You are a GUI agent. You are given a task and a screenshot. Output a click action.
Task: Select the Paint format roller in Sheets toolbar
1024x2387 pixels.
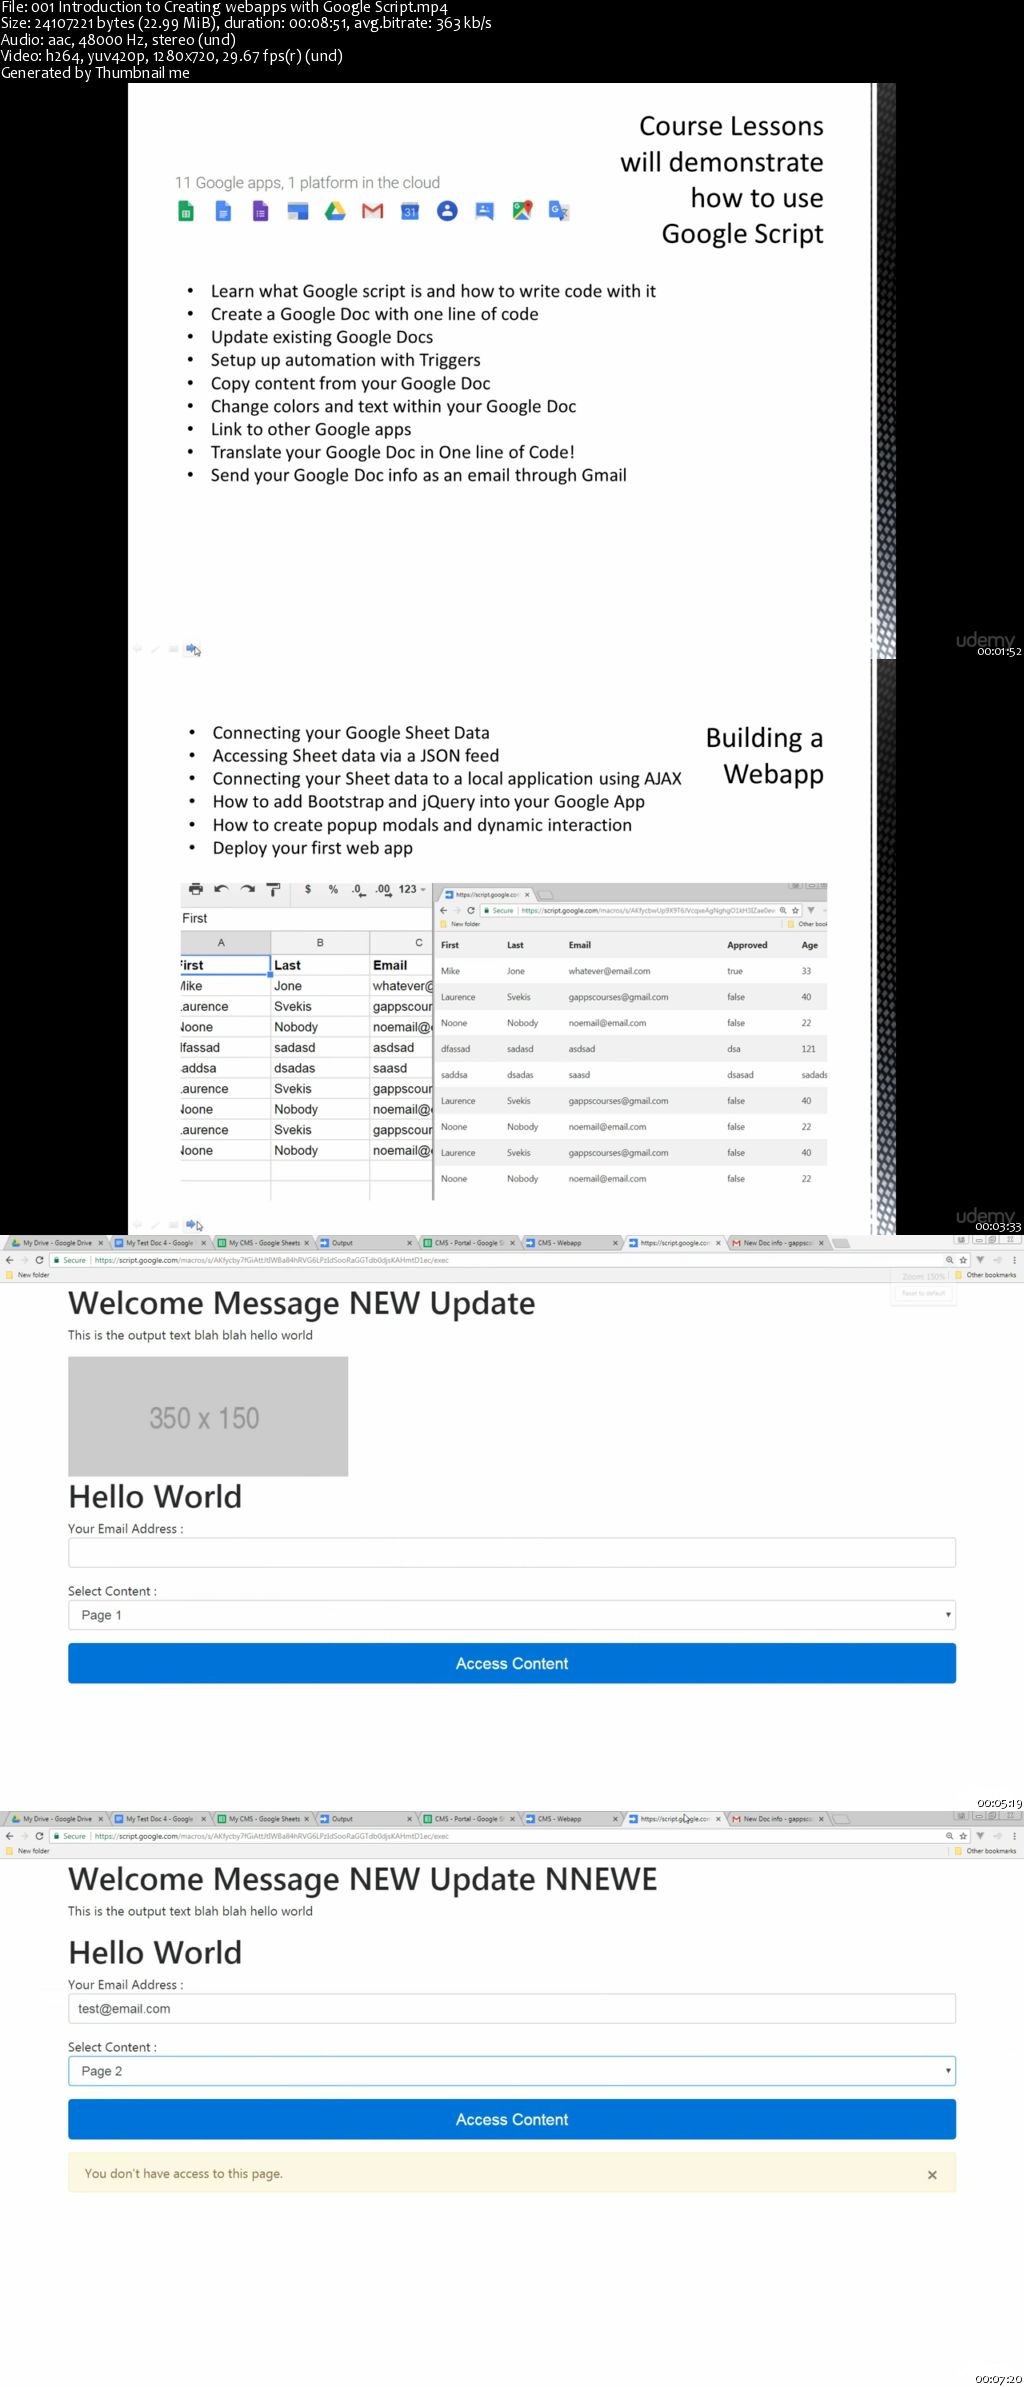tap(273, 889)
